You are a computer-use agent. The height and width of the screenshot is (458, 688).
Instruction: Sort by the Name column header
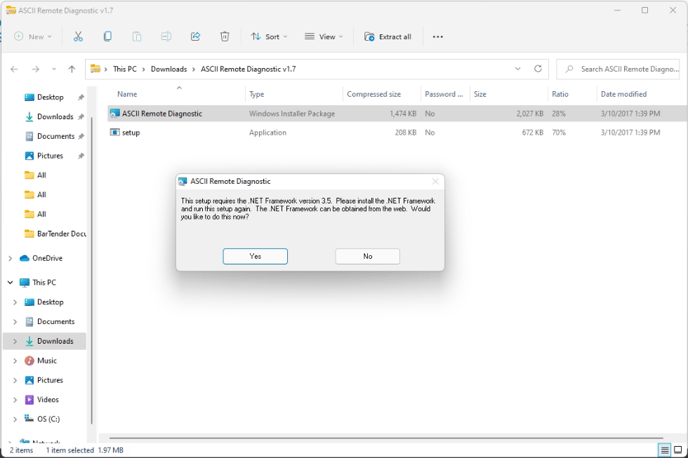coord(127,94)
